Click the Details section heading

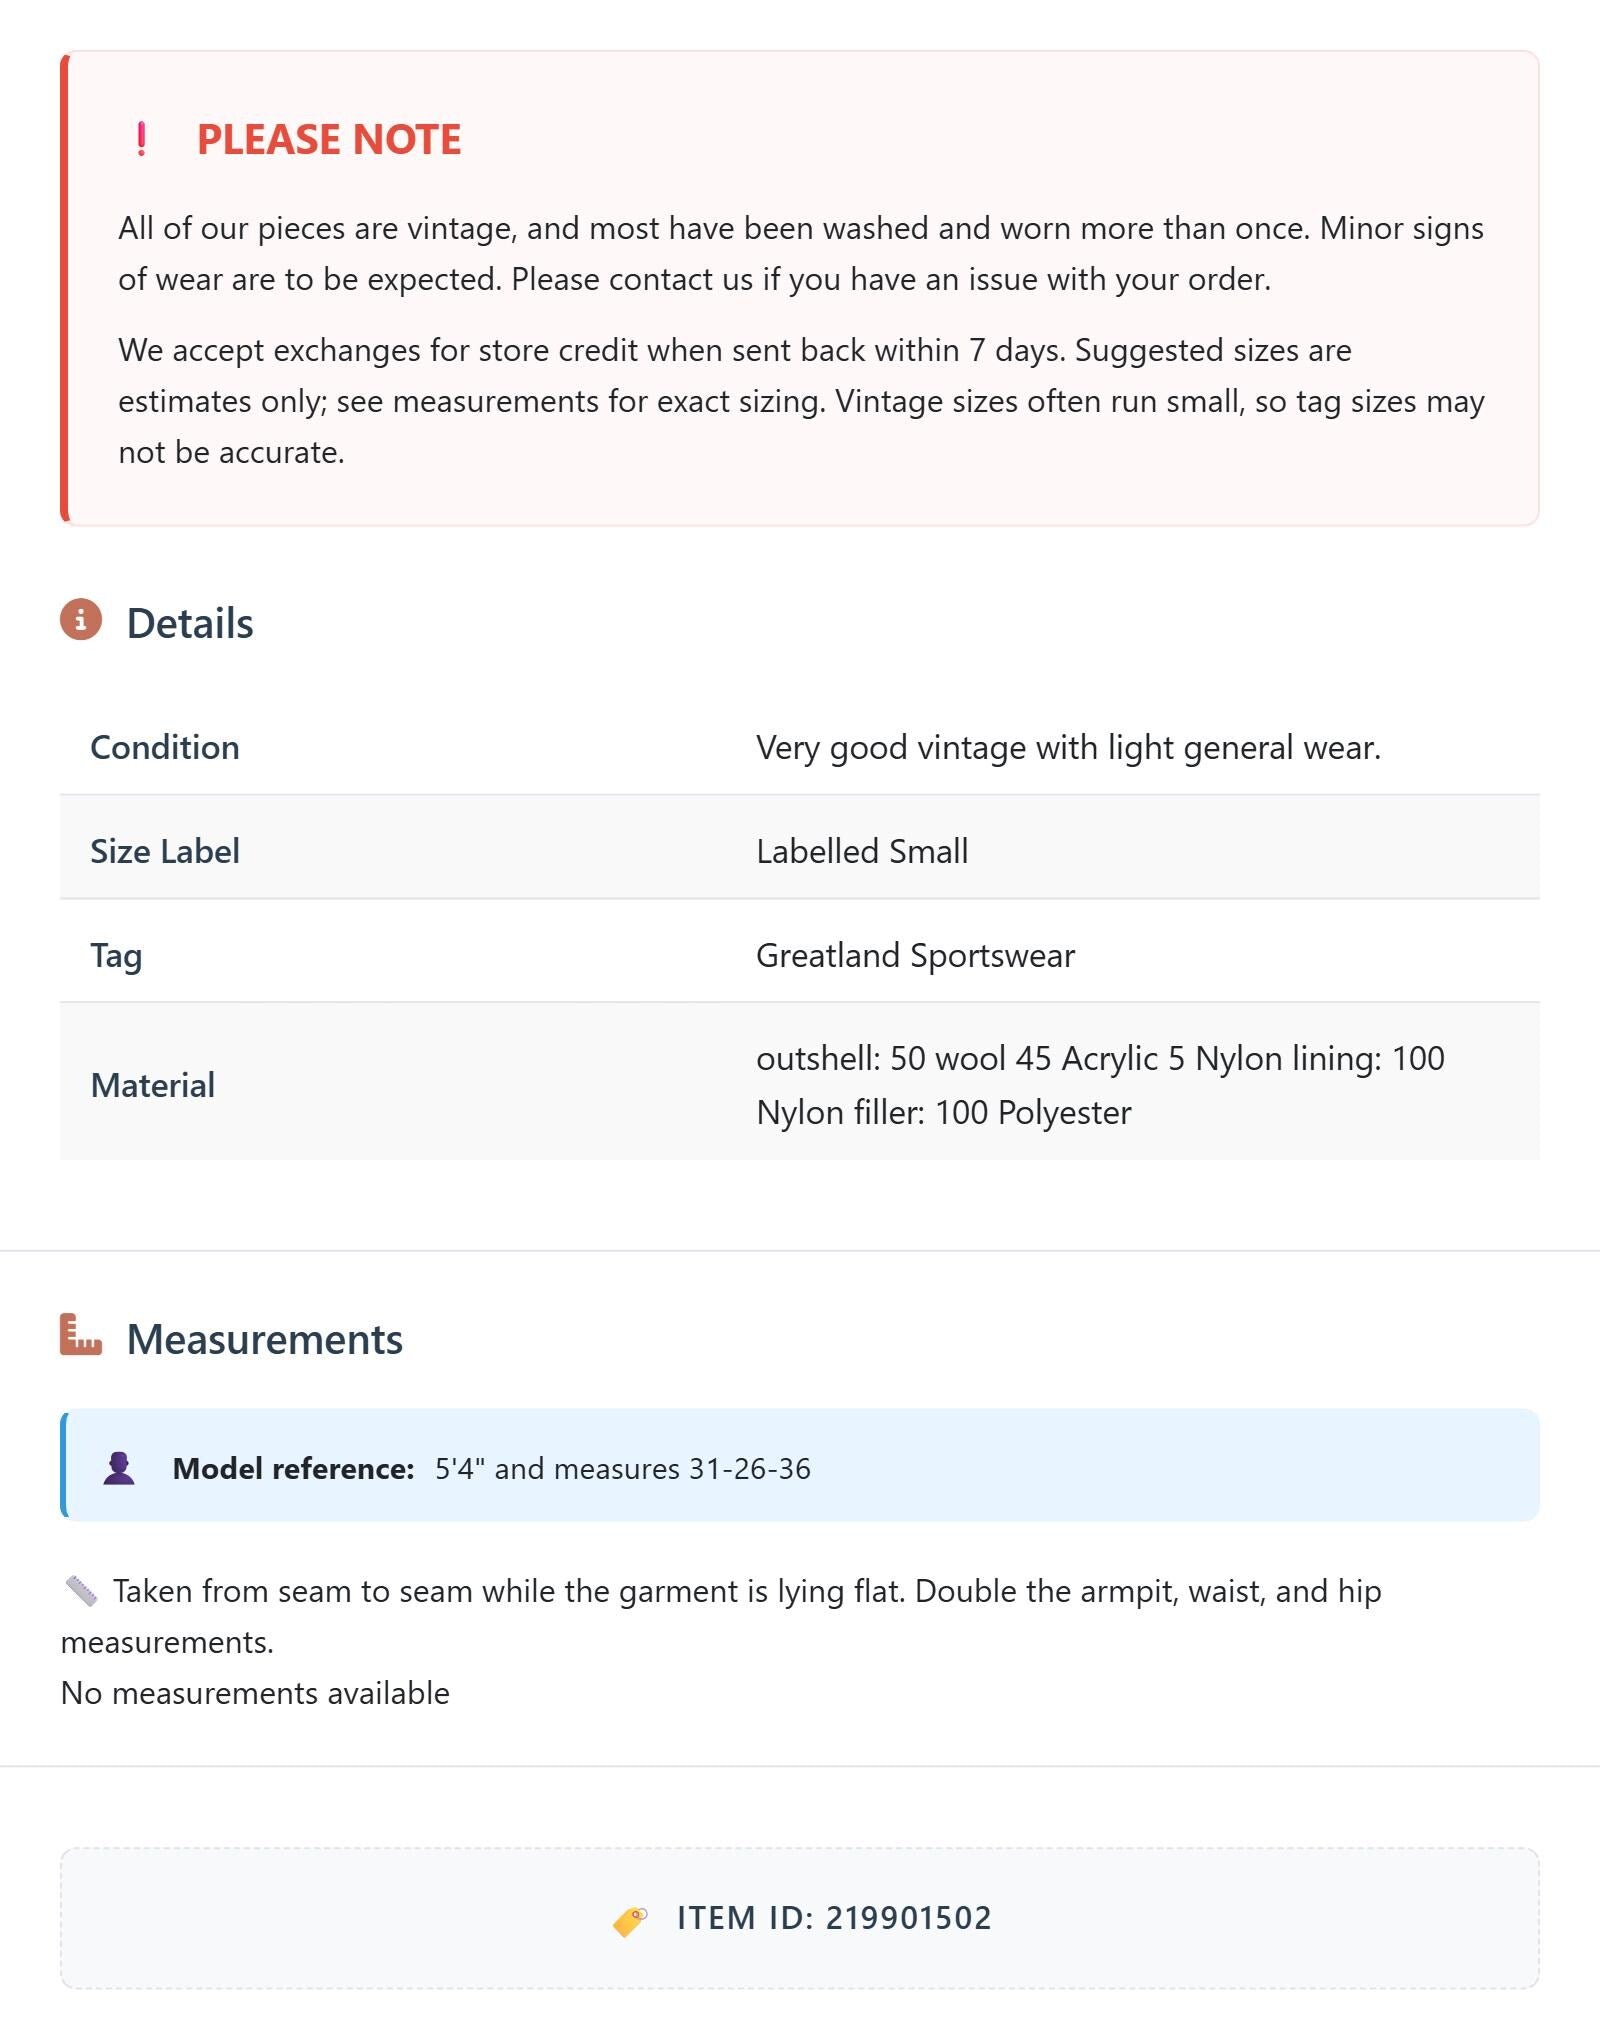(190, 623)
